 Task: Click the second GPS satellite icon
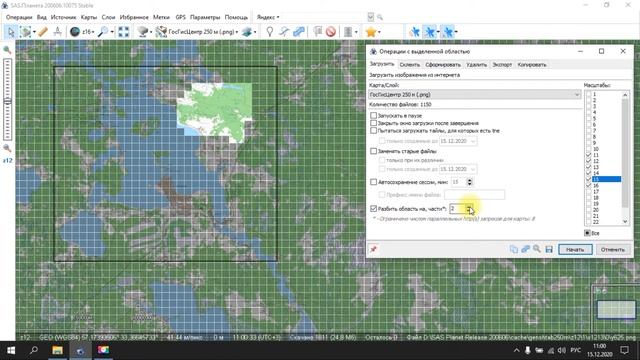click(430, 32)
